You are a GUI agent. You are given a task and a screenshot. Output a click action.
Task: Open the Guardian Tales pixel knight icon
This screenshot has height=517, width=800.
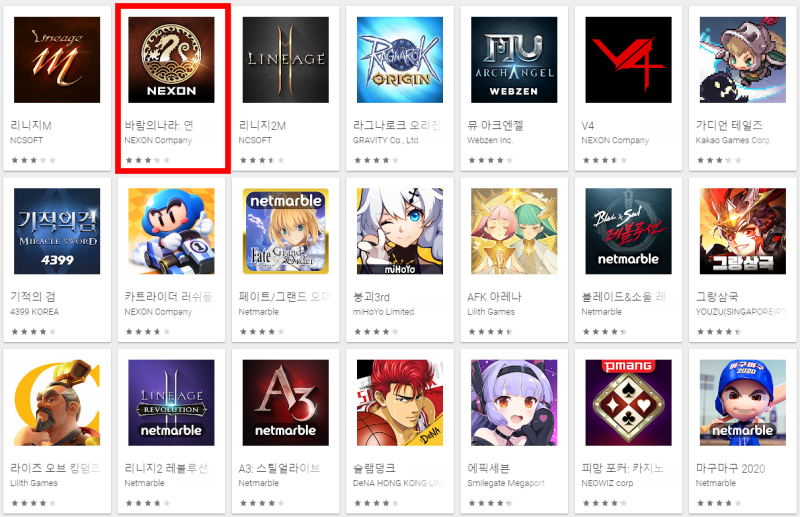click(743, 60)
